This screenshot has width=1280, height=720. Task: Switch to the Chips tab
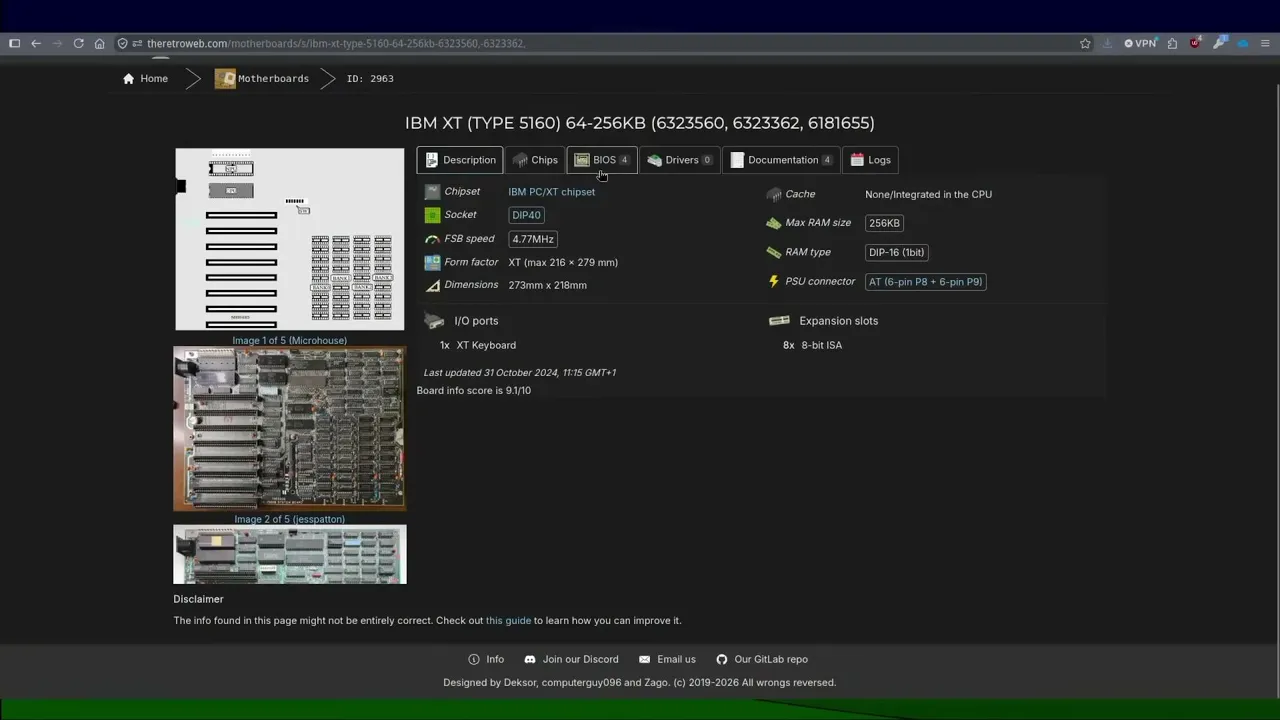[535, 160]
